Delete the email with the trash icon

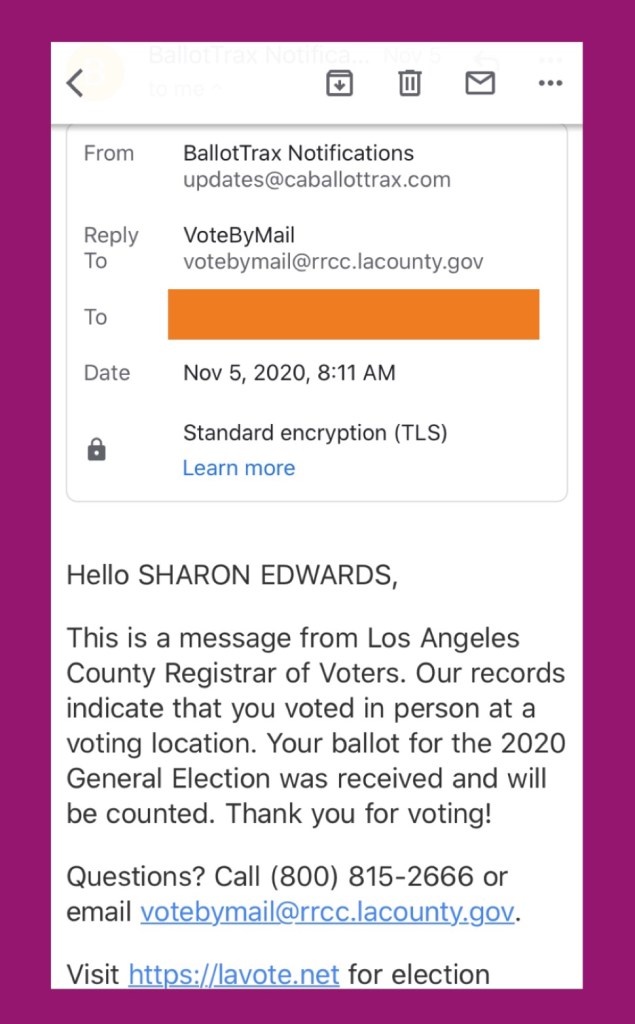[x=410, y=83]
